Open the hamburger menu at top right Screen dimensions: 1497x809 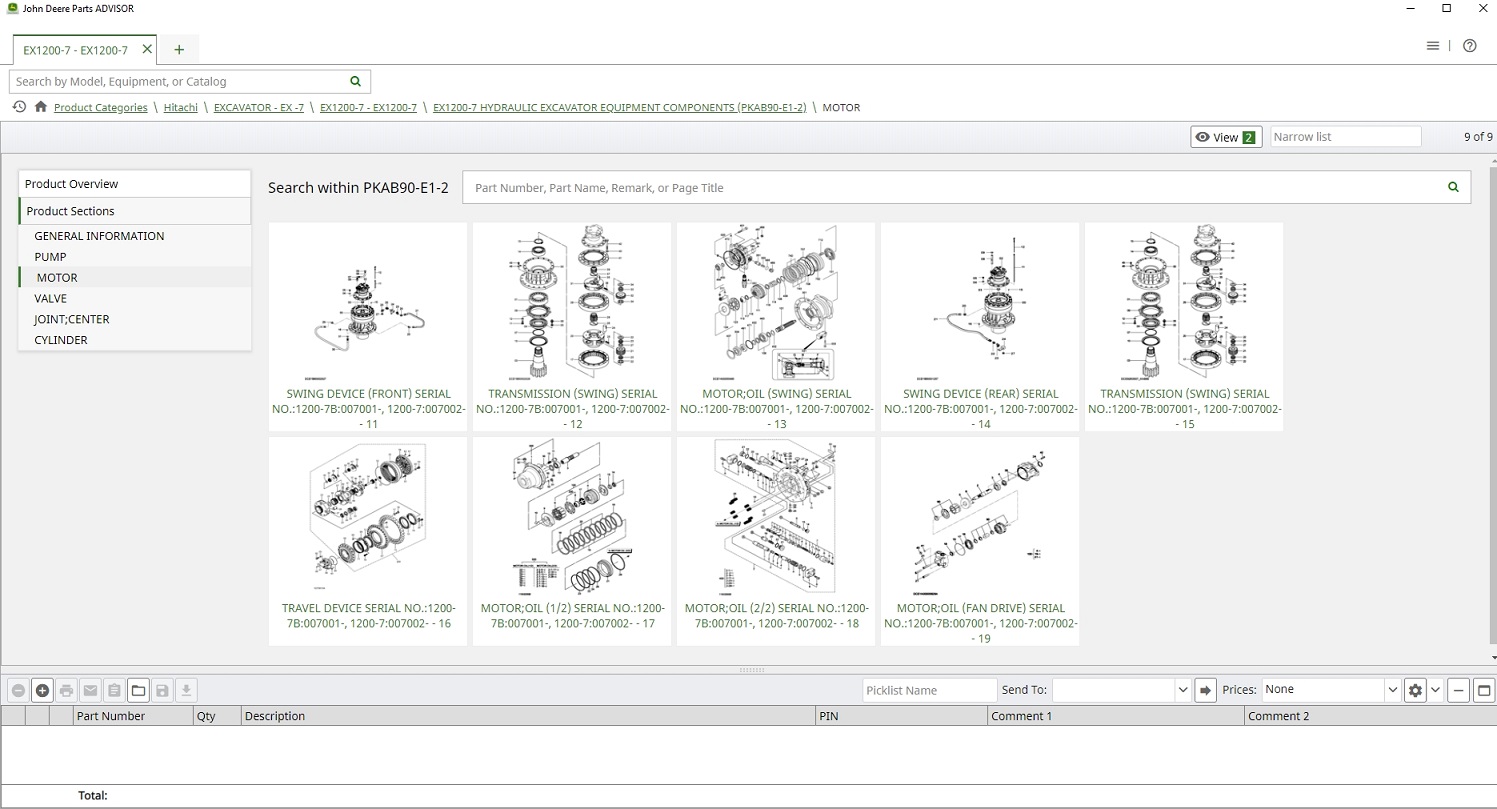click(x=1433, y=45)
